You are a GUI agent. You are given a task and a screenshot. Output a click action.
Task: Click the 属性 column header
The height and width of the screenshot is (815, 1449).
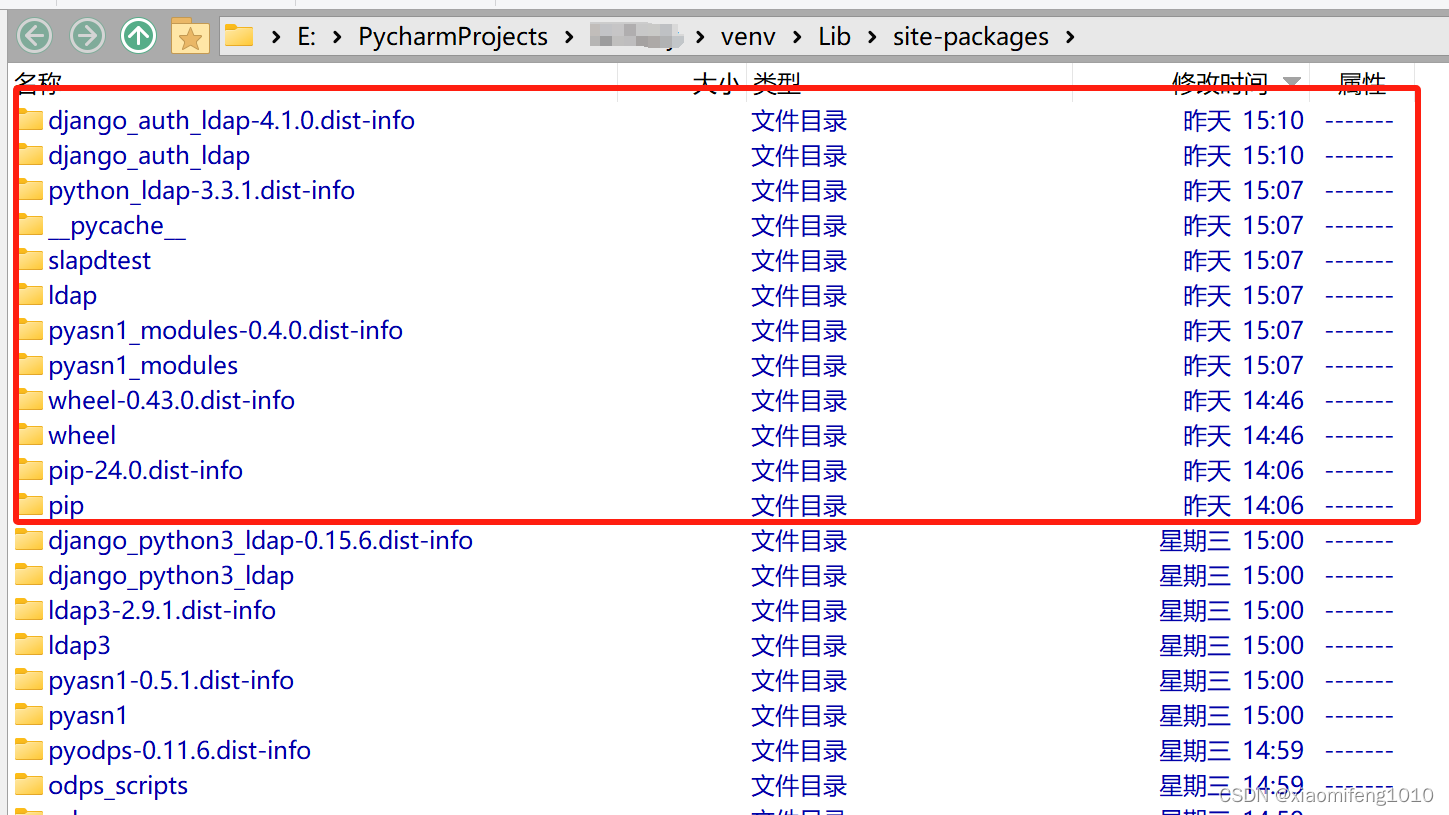point(1362,83)
